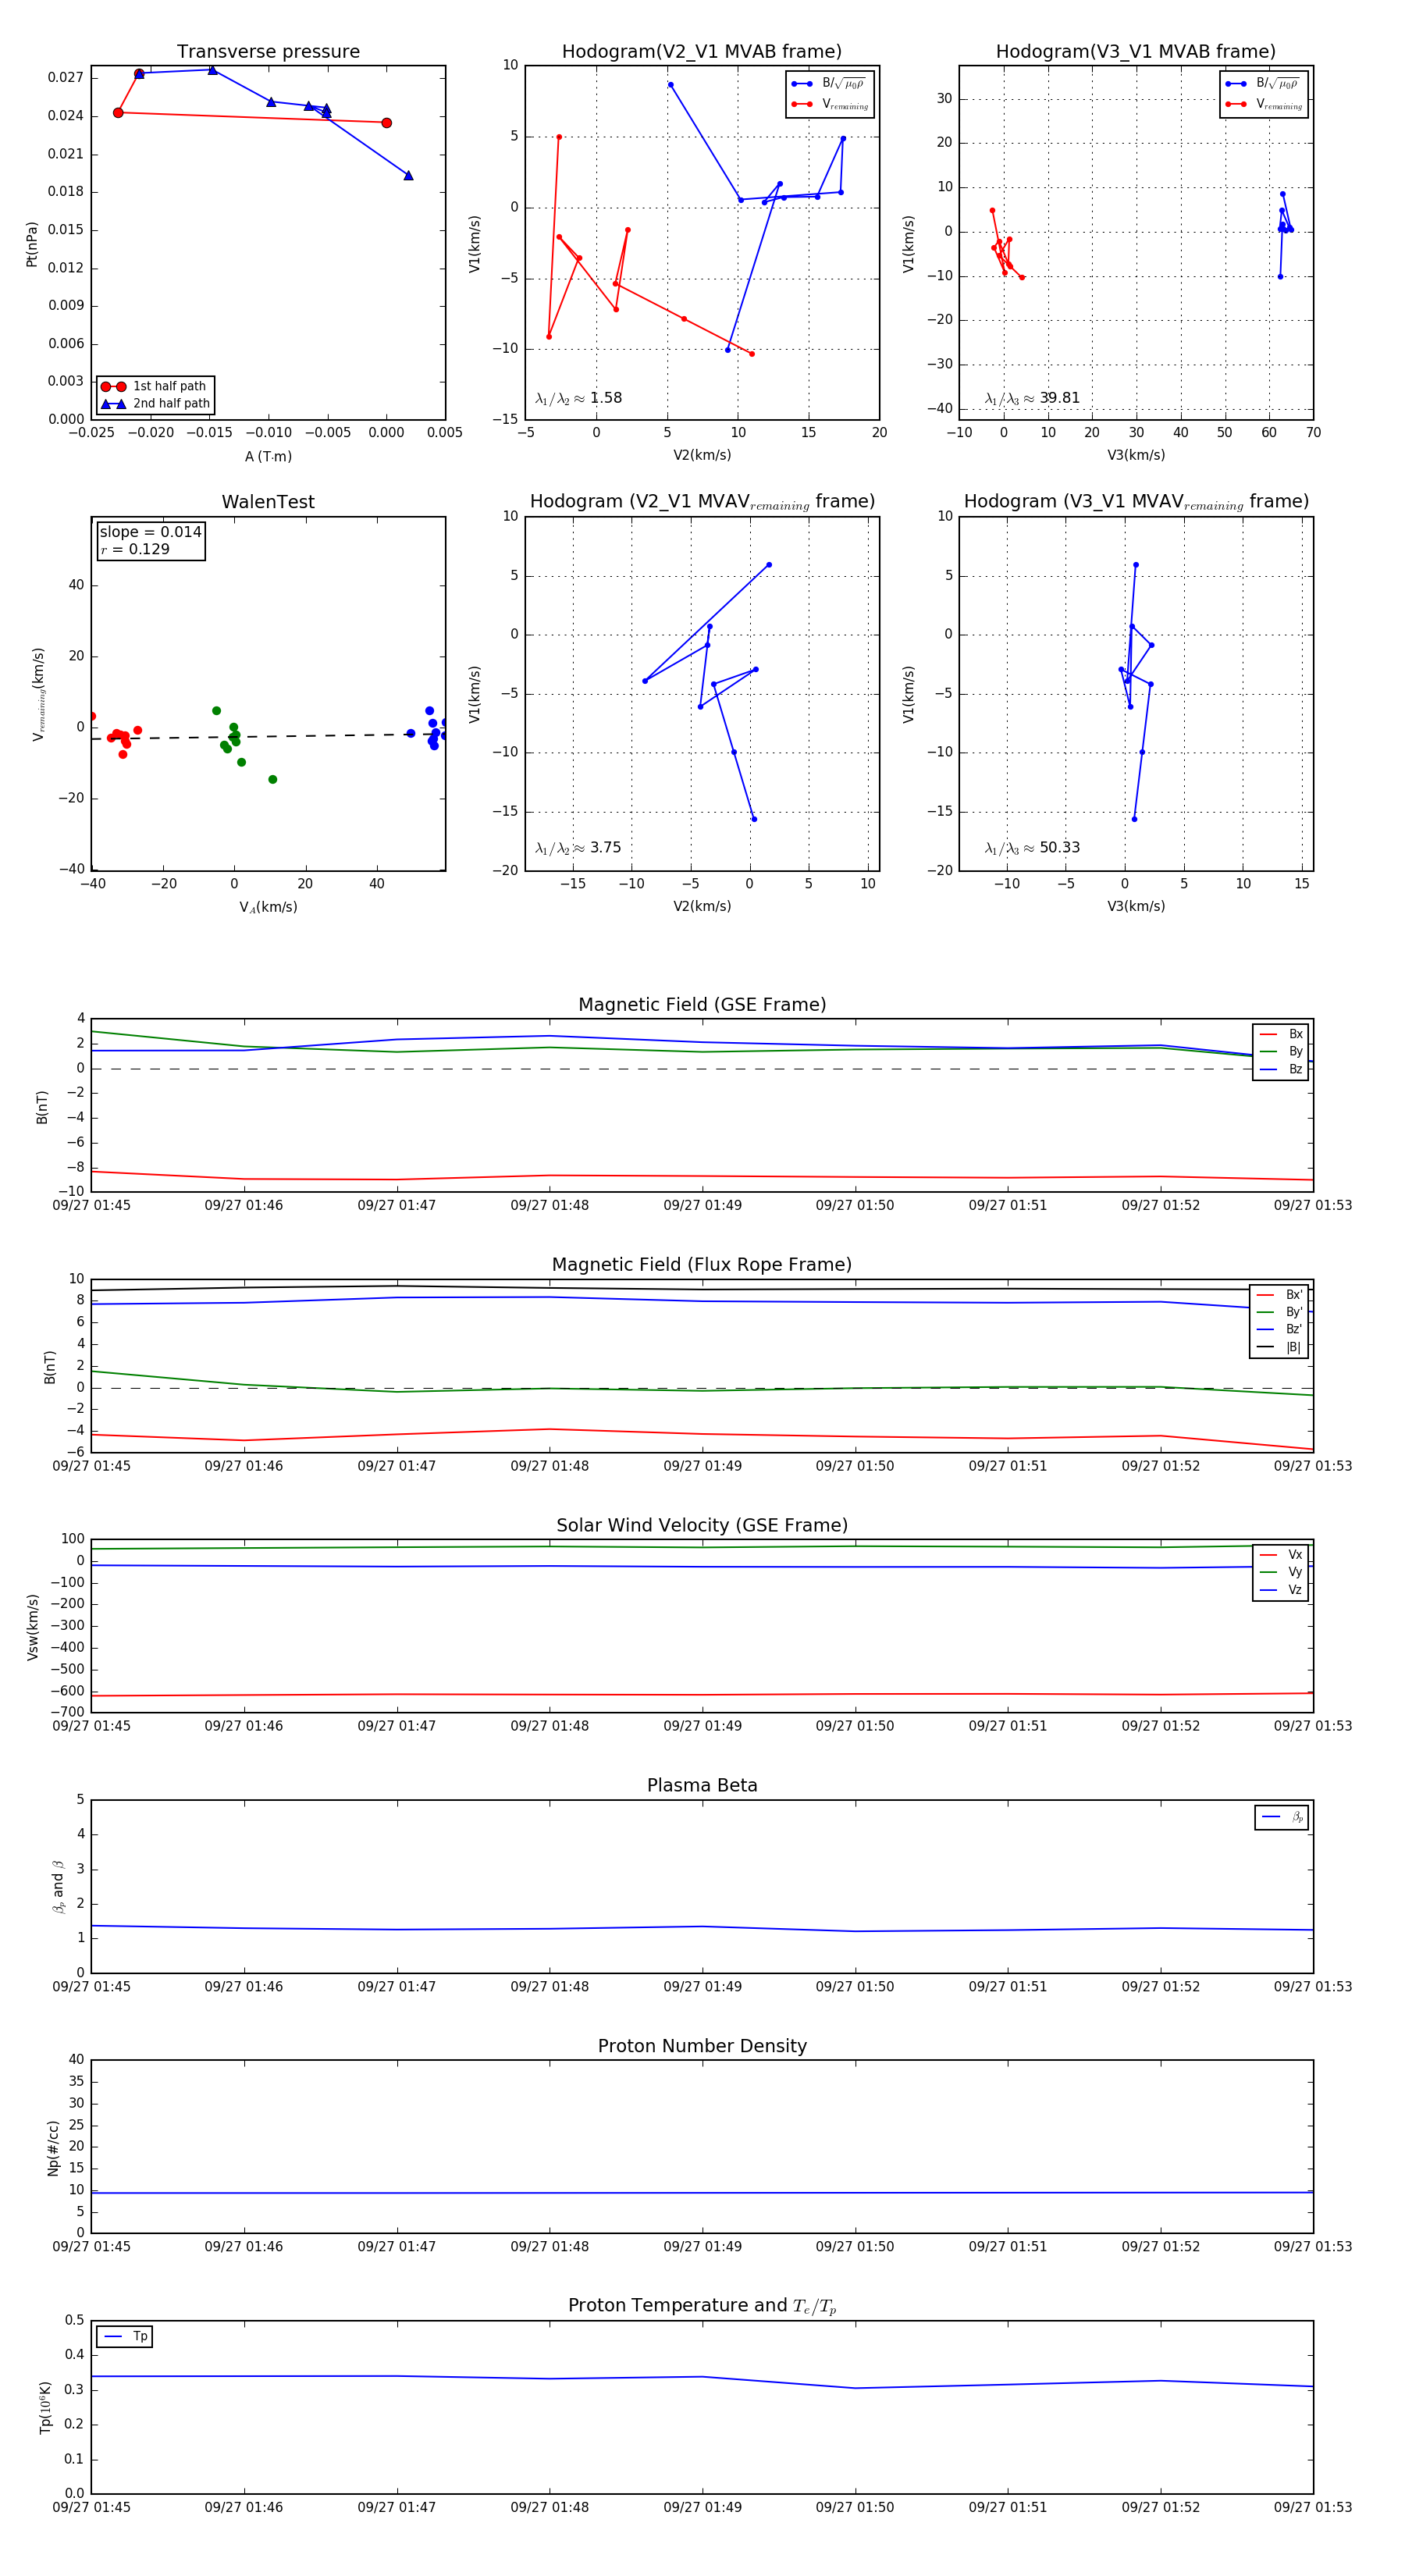Click the λ1/λ2 ≈ 1.58 annotation

[579, 398]
